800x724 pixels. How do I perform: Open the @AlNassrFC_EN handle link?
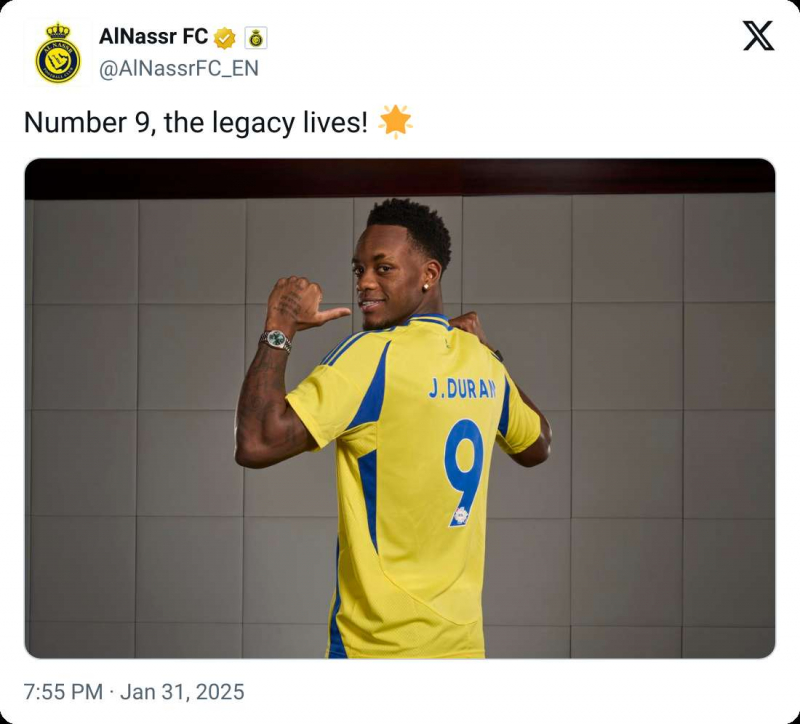pos(179,68)
